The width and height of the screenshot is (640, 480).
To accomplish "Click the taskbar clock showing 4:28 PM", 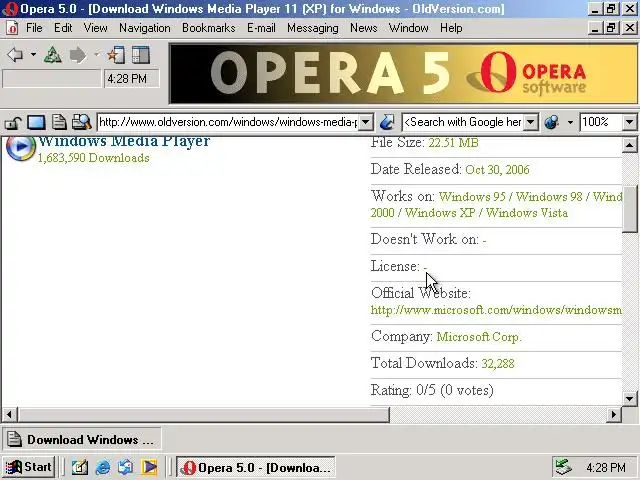I will coord(605,467).
